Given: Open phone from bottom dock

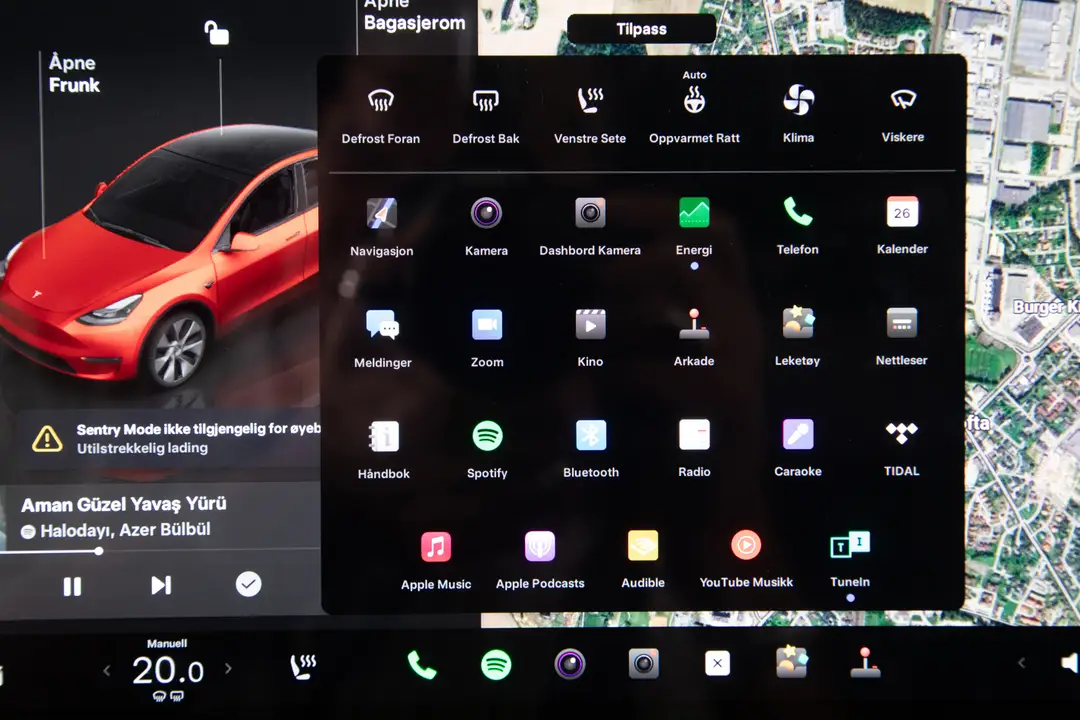Looking at the screenshot, I should pyautogui.click(x=422, y=665).
